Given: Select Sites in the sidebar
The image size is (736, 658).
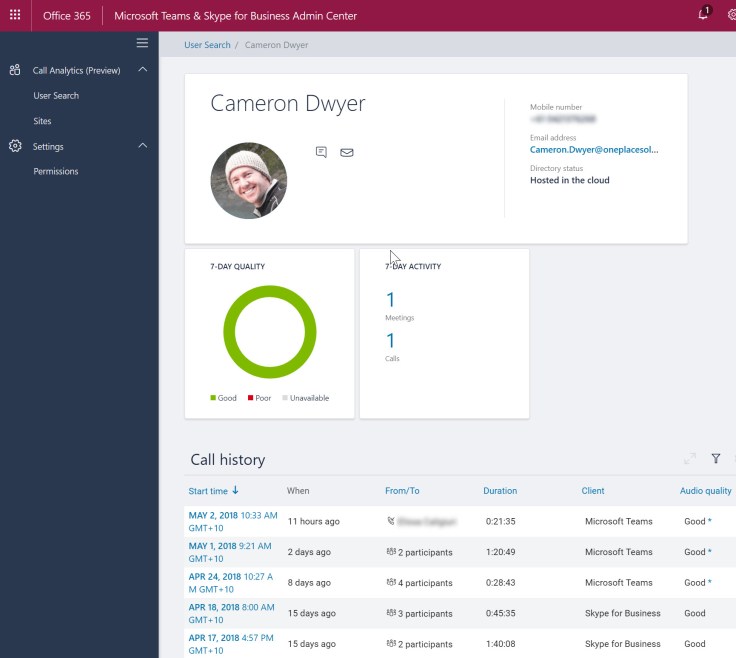Looking at the screenshot, I should tap(42, 121).
